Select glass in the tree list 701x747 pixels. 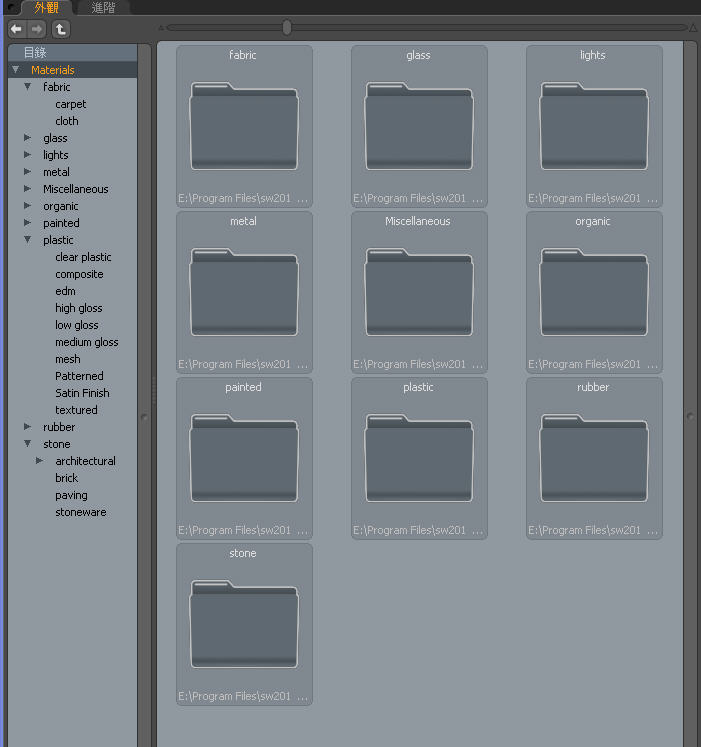tap(55, 138)
